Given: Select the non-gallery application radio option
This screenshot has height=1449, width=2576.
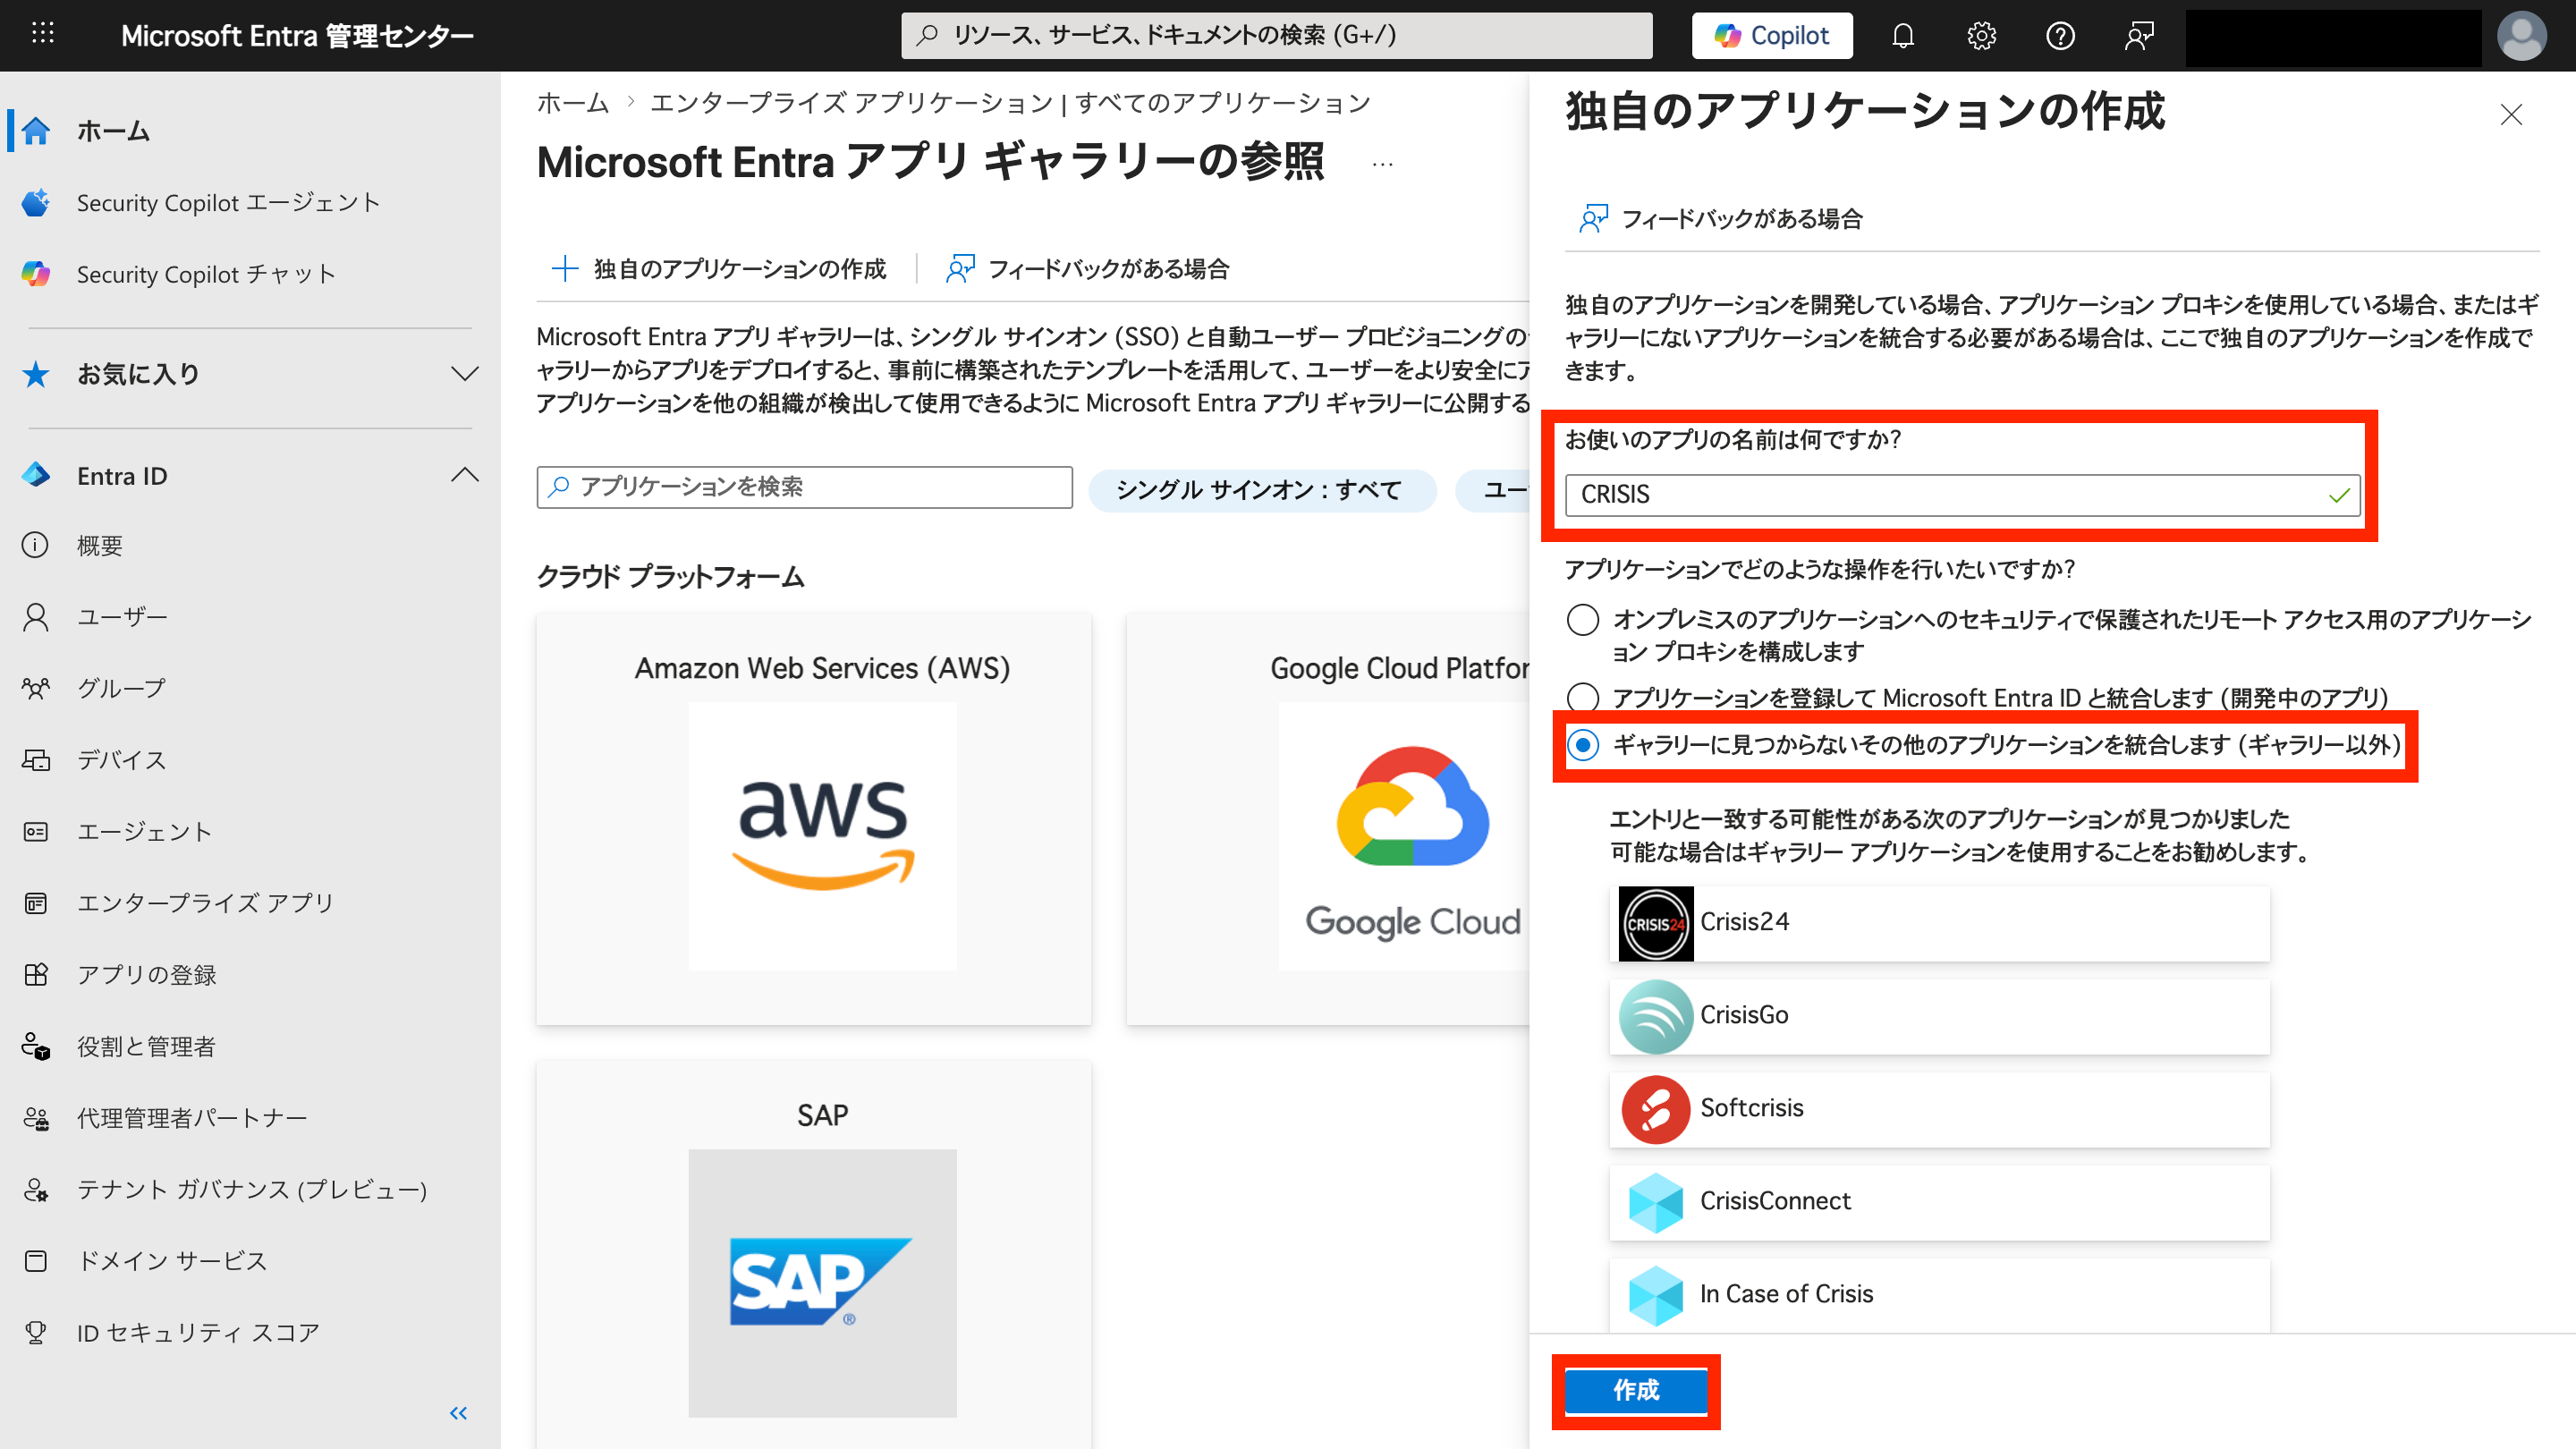Looking at the screenshot, I should [1583, 745].
